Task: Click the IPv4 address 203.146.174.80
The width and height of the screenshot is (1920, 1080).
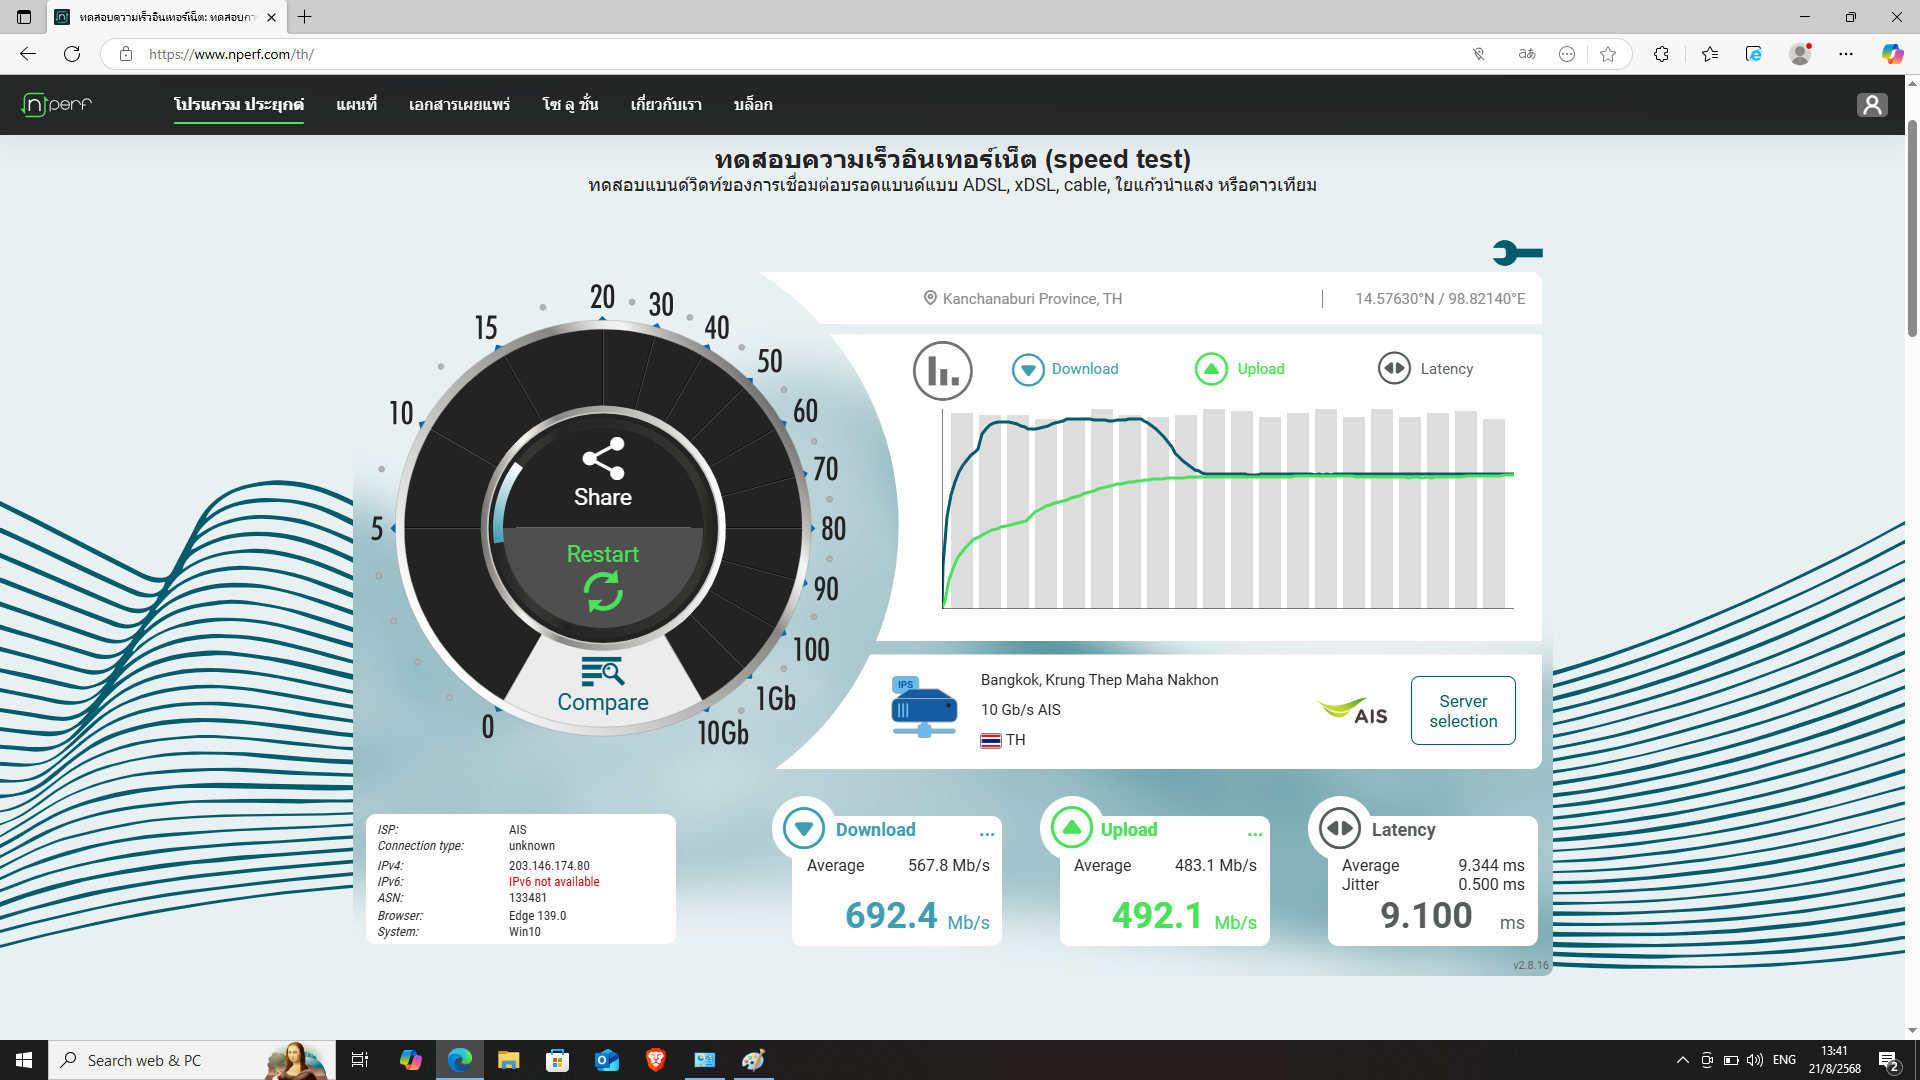Action: click(549, 866)
